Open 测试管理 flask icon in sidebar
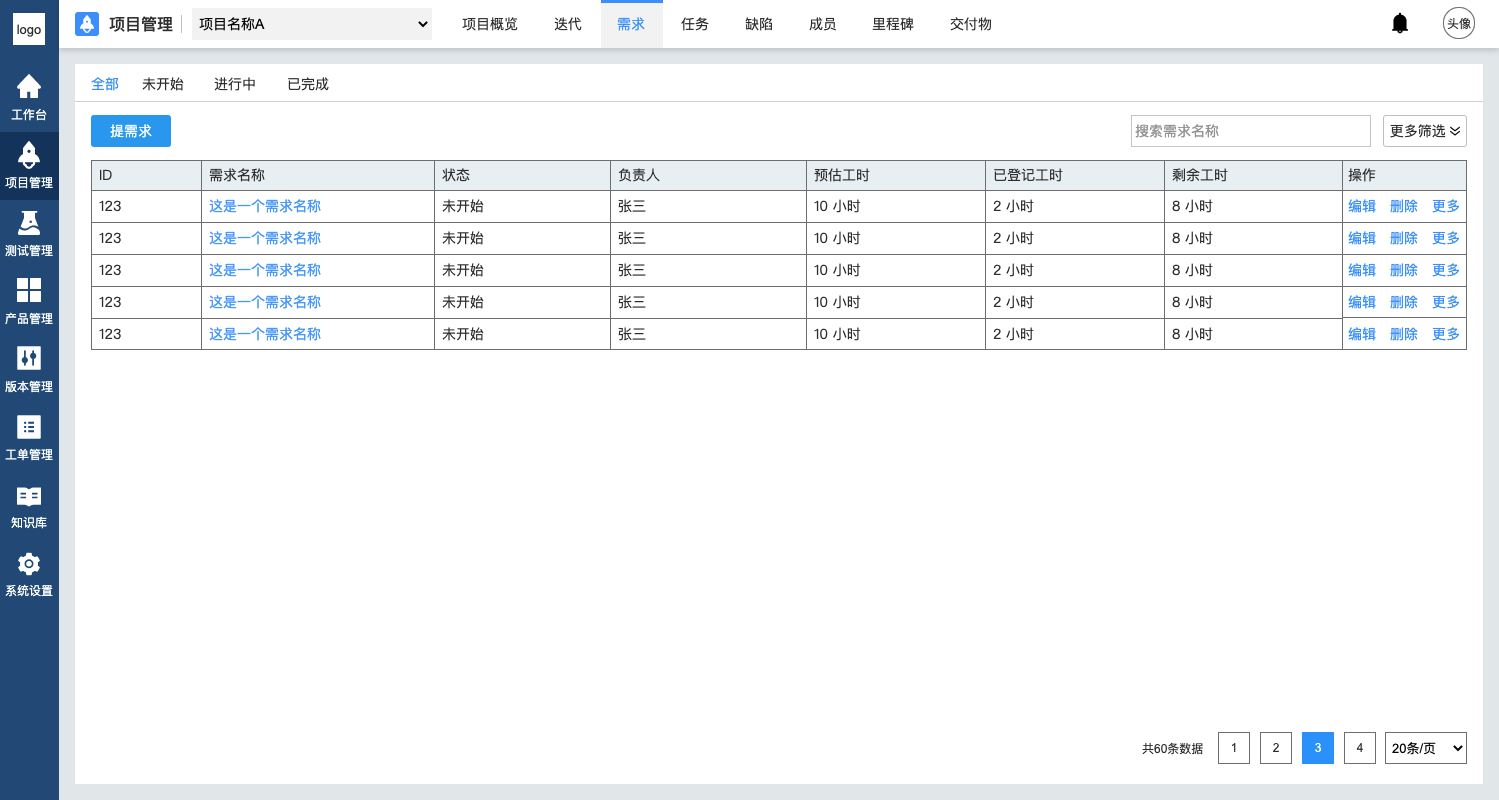The height and width of the screenshot is (800, 1499). tap(29, 223)
